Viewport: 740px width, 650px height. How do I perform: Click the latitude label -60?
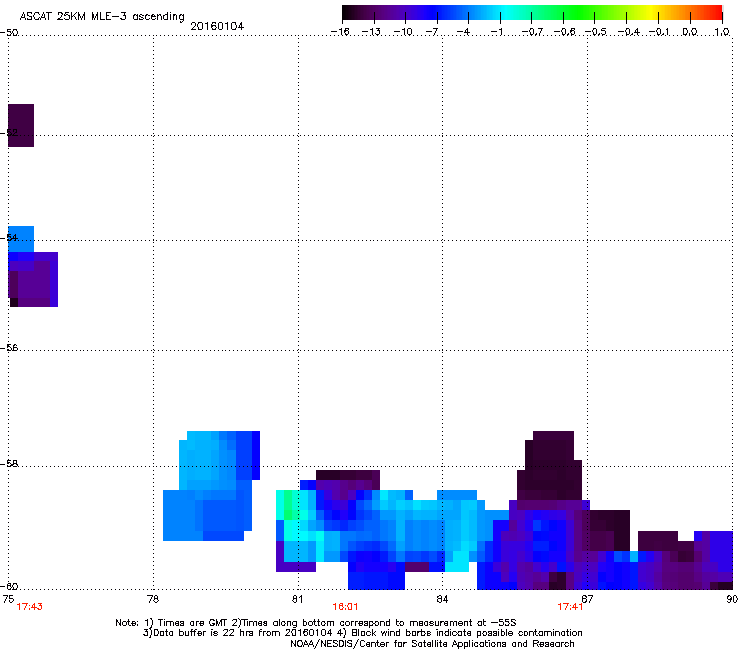[9, 586]
